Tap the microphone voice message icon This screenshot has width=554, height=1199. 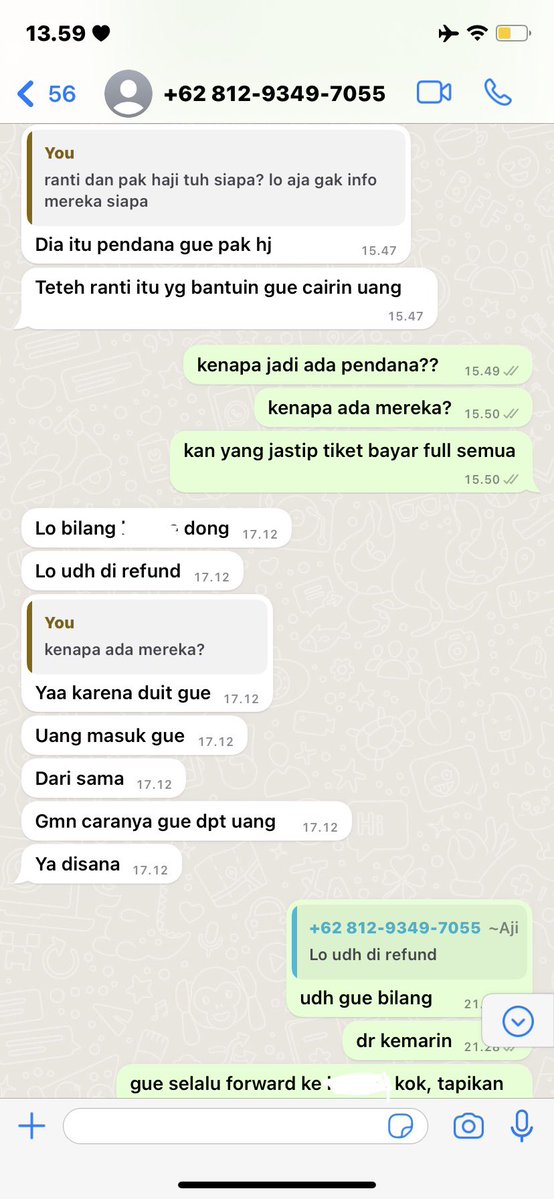(x=522, y=1126)
